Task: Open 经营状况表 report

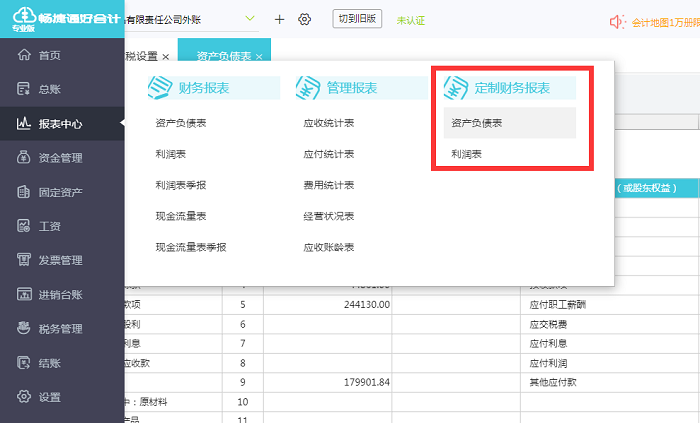Action: pyautogui.click(x=329, y=216)
